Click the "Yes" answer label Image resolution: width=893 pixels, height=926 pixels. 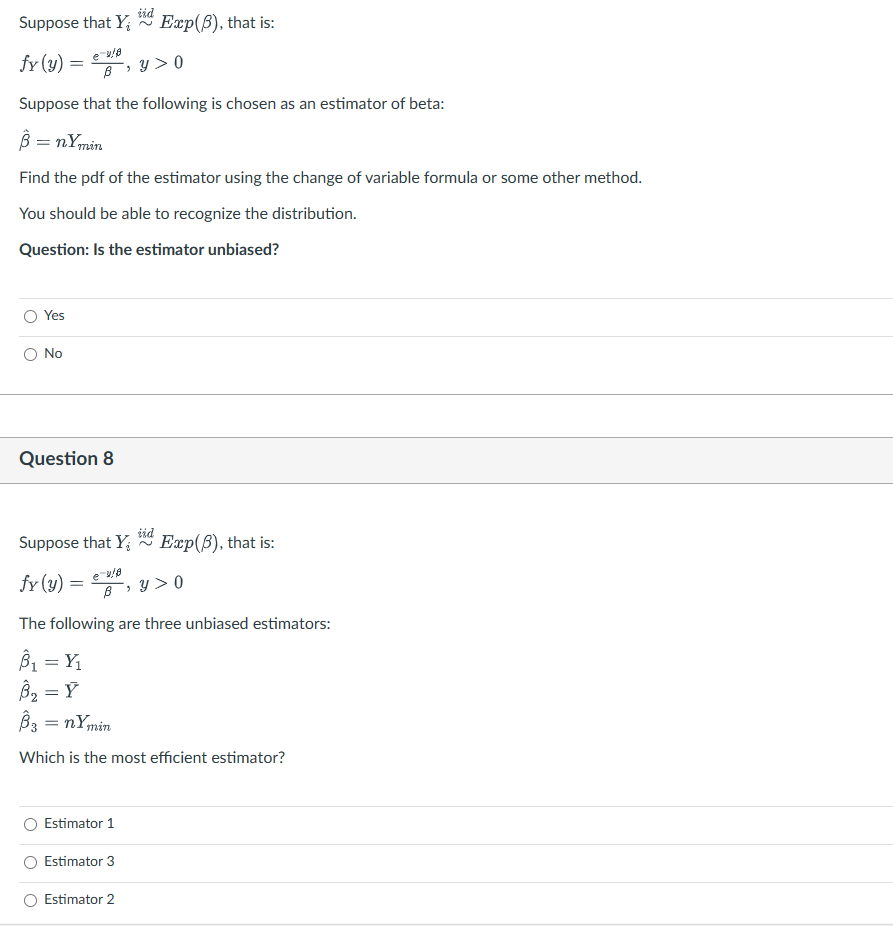52,315
